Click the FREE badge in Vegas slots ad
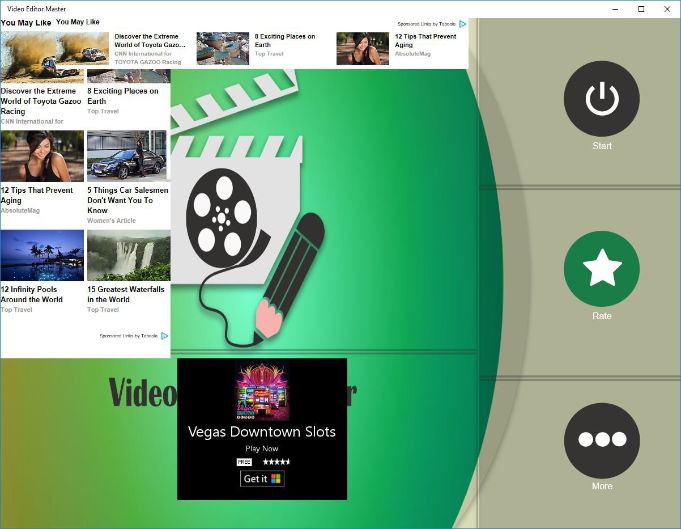Viewport: 681px width, 529px height. pyautogui.click(x=244, y=462)
